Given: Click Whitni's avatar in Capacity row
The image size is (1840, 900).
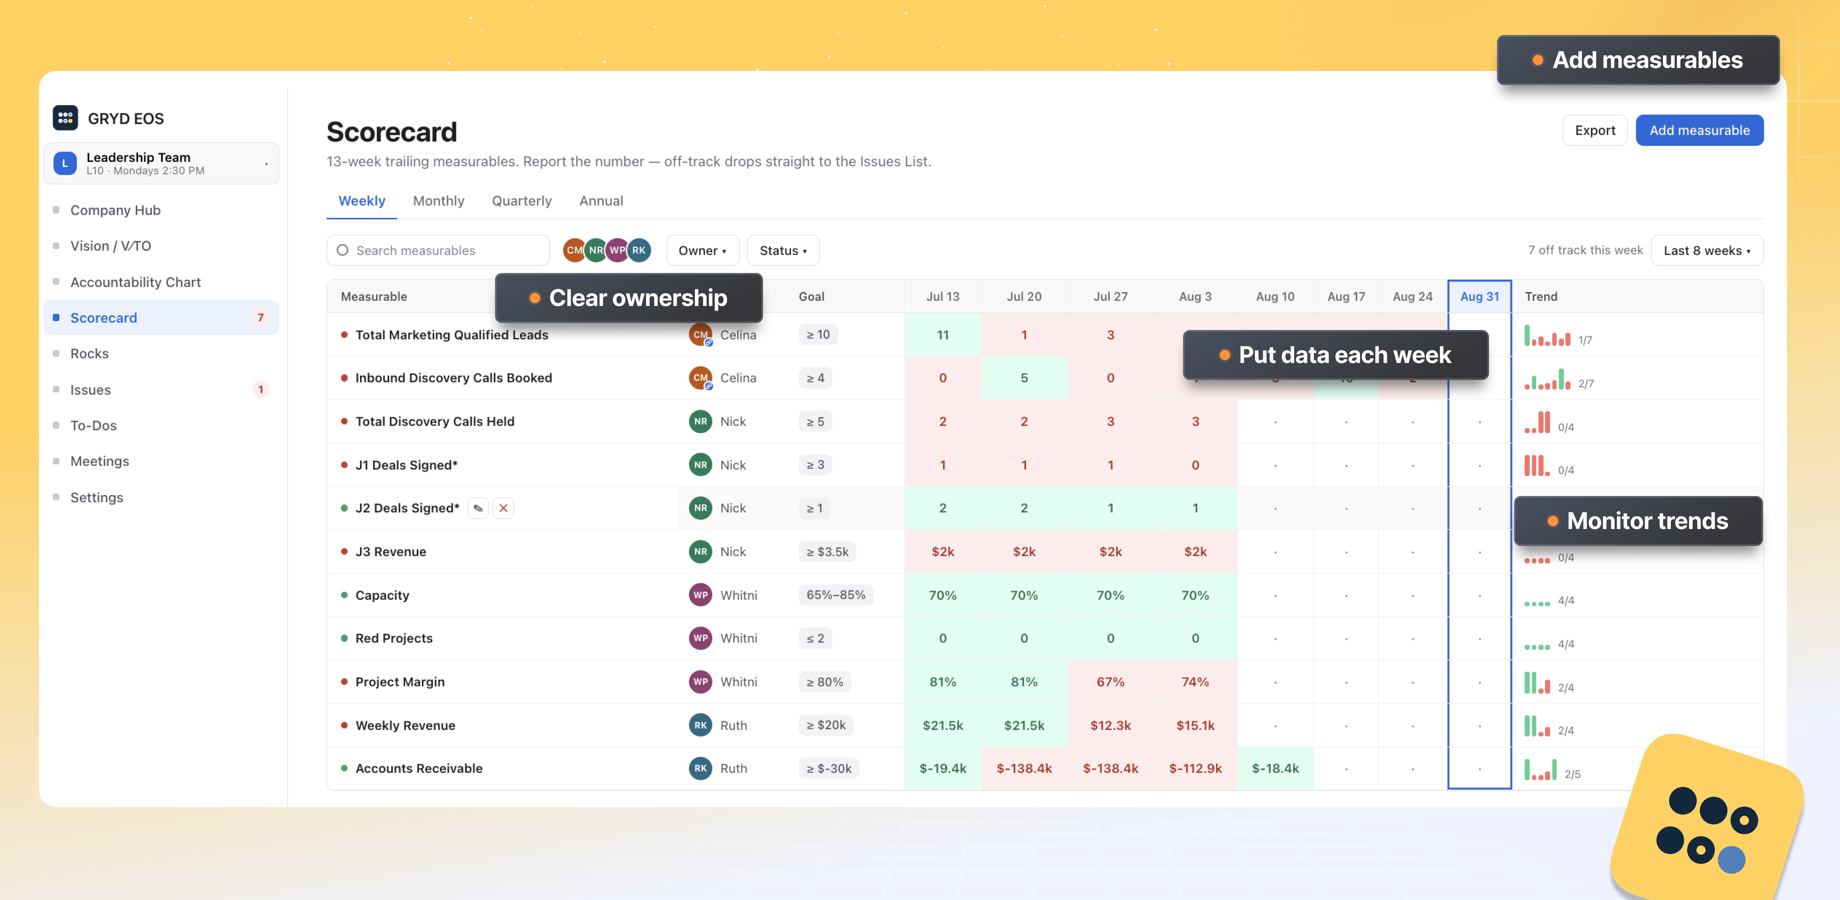Looking at the screenshot, I should coord(700,595).
